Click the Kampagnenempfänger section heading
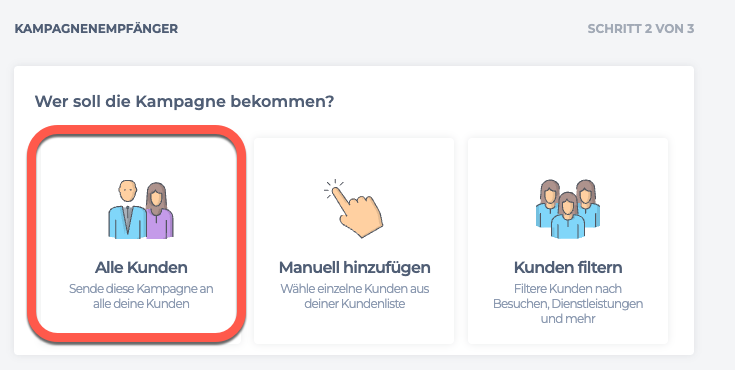Image resolution: width=735 pixels, height=370 pixels. (x=96, y=29)
